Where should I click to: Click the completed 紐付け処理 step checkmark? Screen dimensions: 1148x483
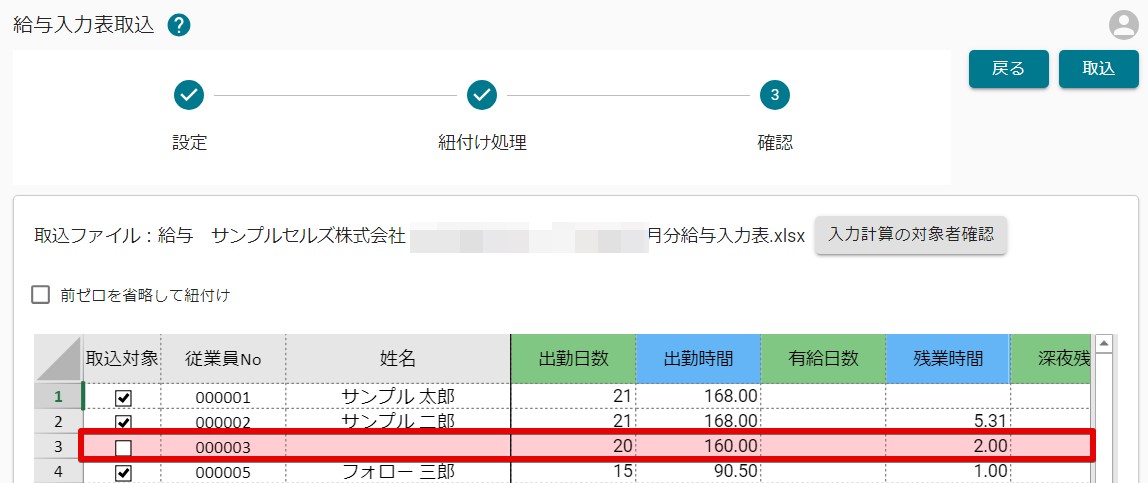coord(482,94)
